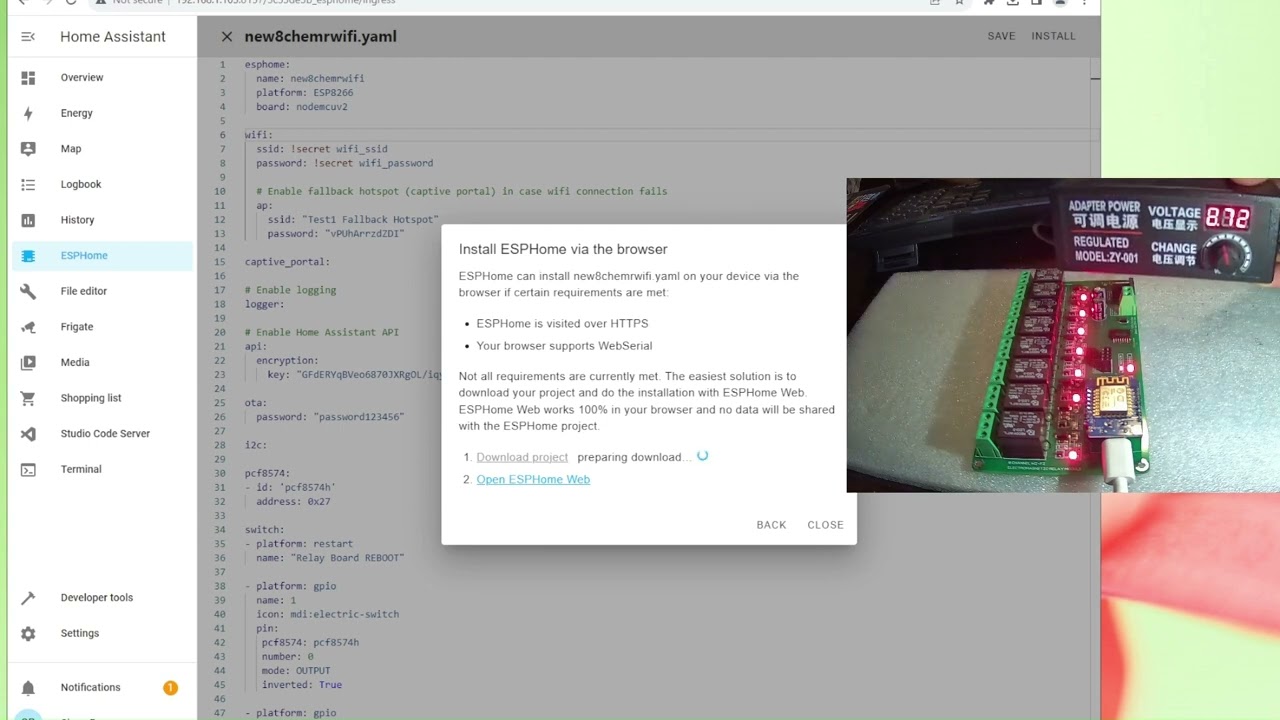The height and width of the screenshot is (720, 1280).
Task: Open the Developer tools hammer icon
Action: [28, 598]
